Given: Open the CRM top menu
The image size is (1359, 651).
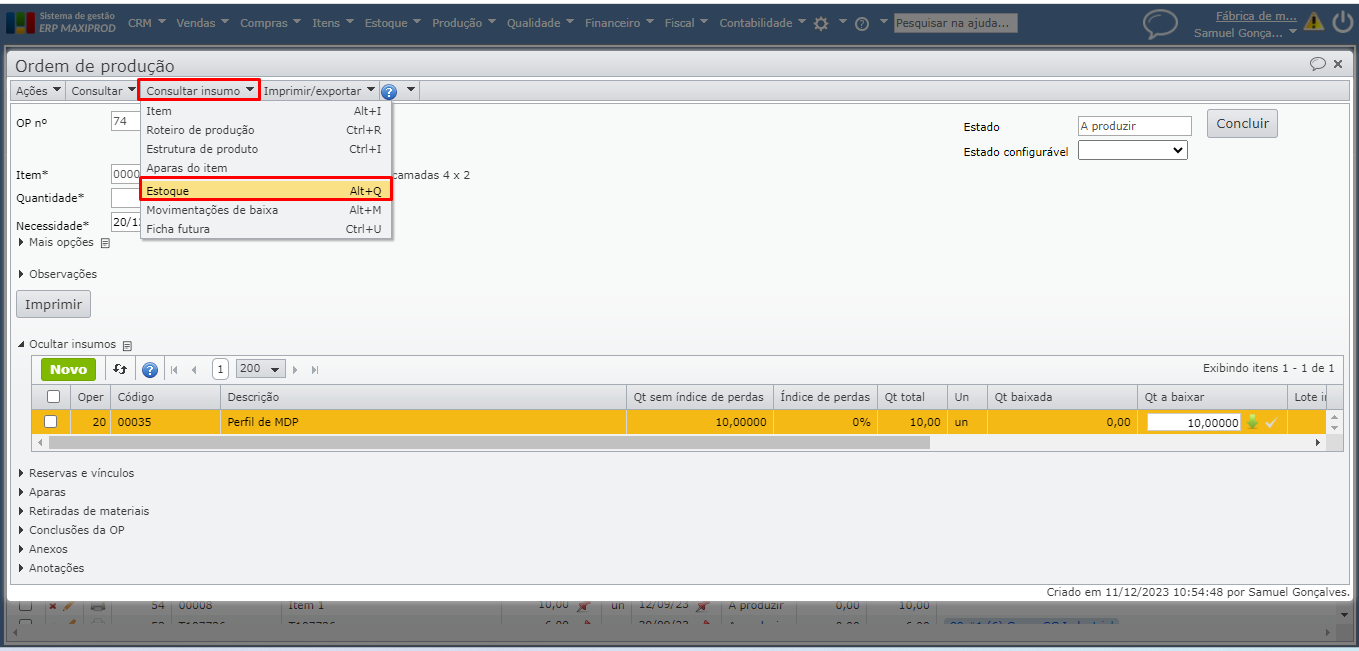Looking at the screenshot, I should [146, 23].
